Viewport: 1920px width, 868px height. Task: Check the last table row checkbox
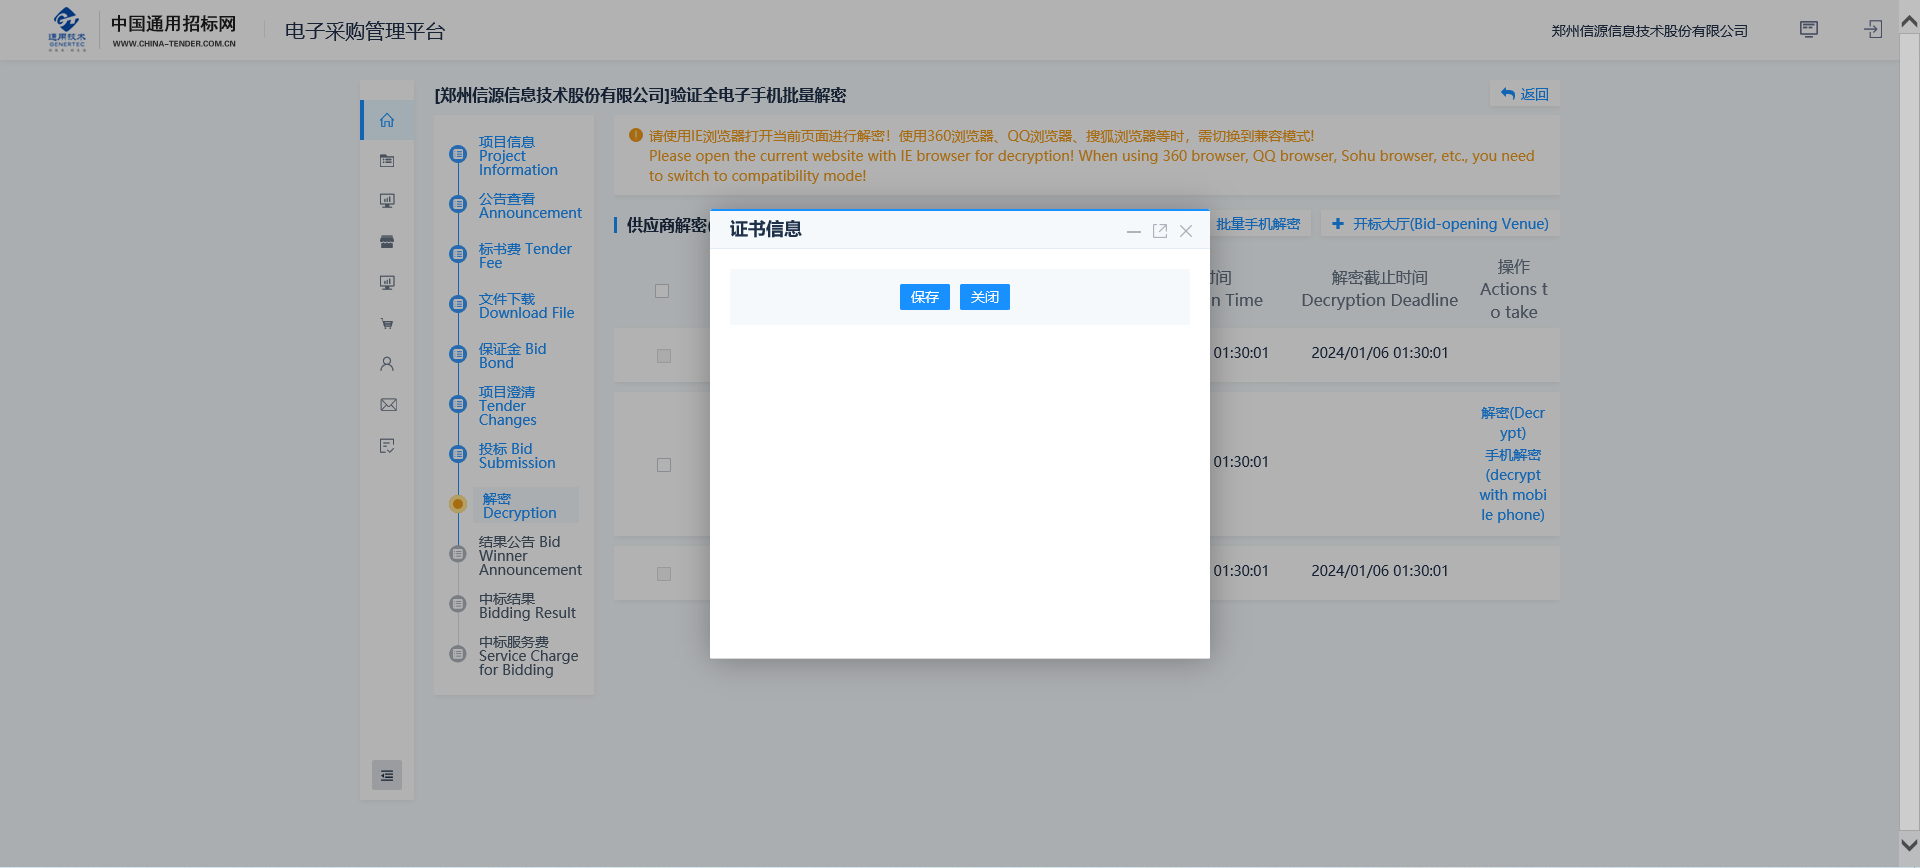pyautogui.click(x=664, y=574)
